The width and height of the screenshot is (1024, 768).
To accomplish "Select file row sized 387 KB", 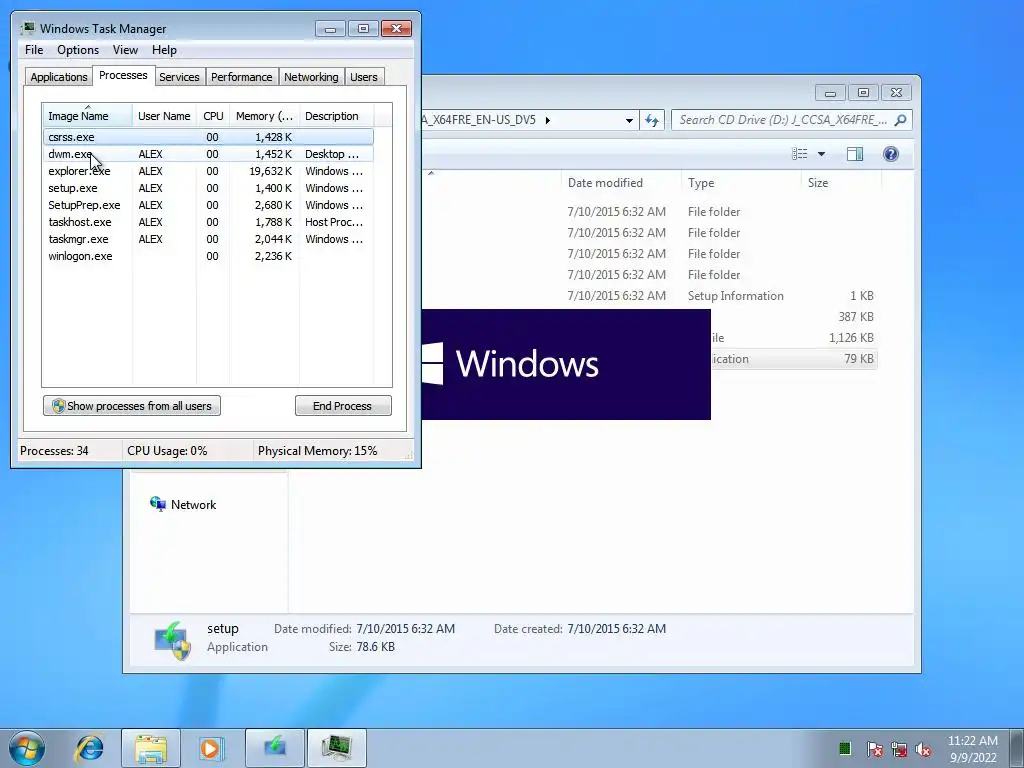I will pyautogui.click(x=793, y=317).
